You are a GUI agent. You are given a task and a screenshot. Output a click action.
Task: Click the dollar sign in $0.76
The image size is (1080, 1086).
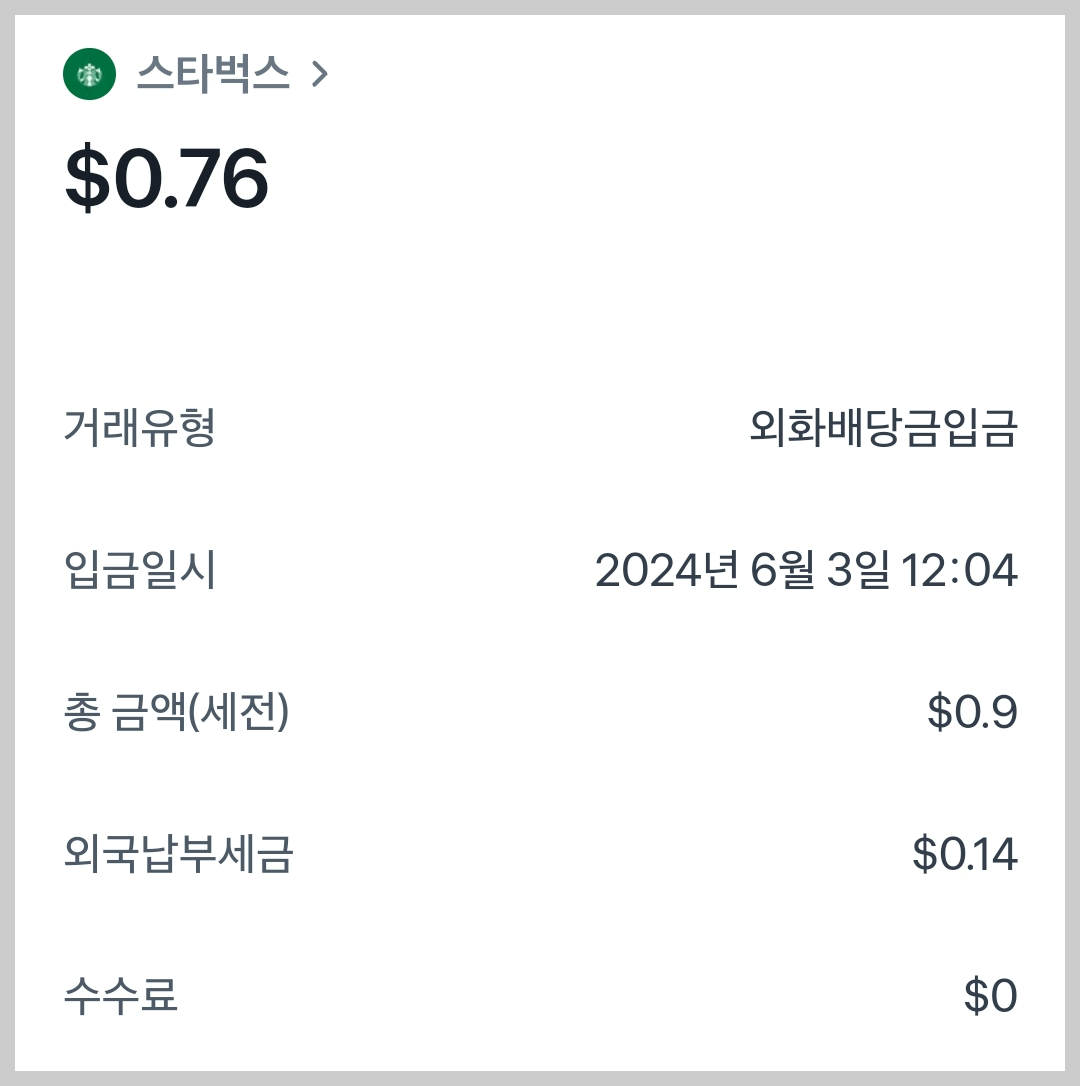click(88, 178)
